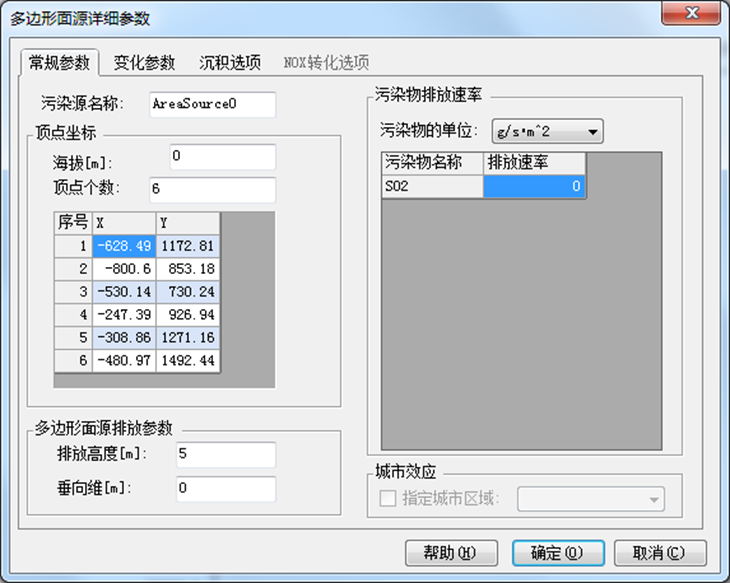Click X cell with value -628.49
Image resolution: width=730 pixels, height=583 pixels.
124,245
